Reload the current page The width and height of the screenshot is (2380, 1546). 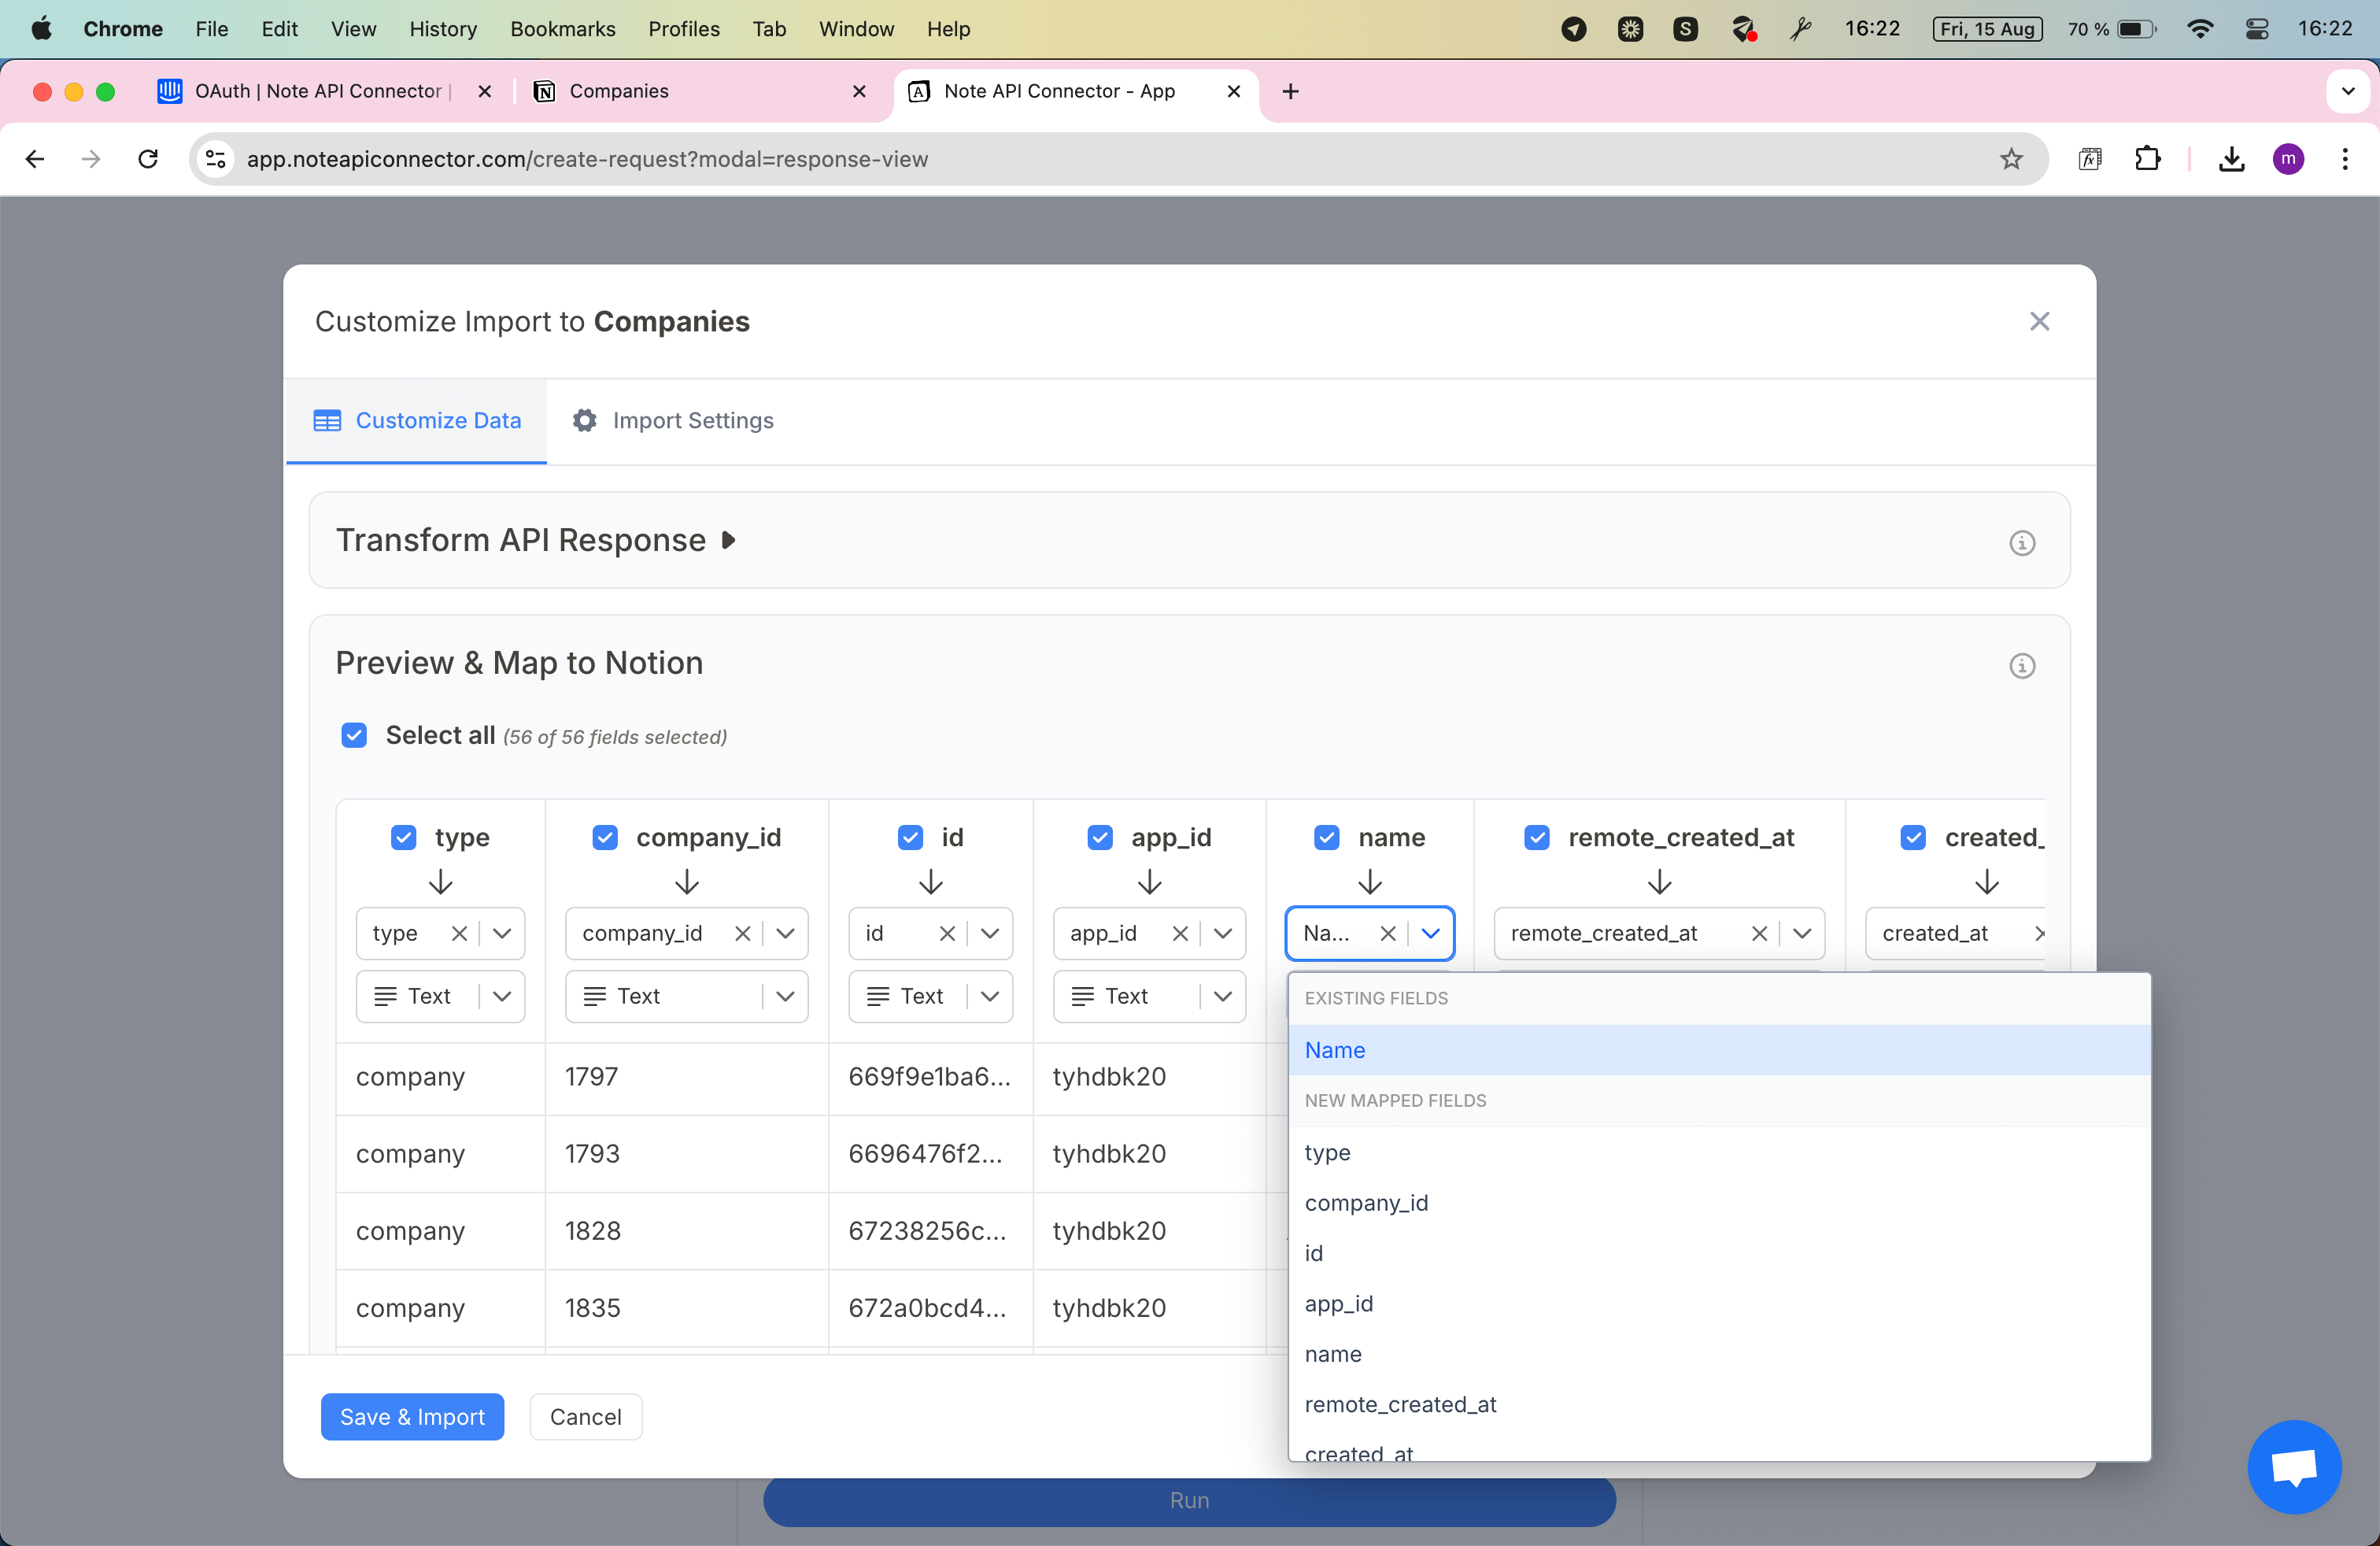click(148, 159)
